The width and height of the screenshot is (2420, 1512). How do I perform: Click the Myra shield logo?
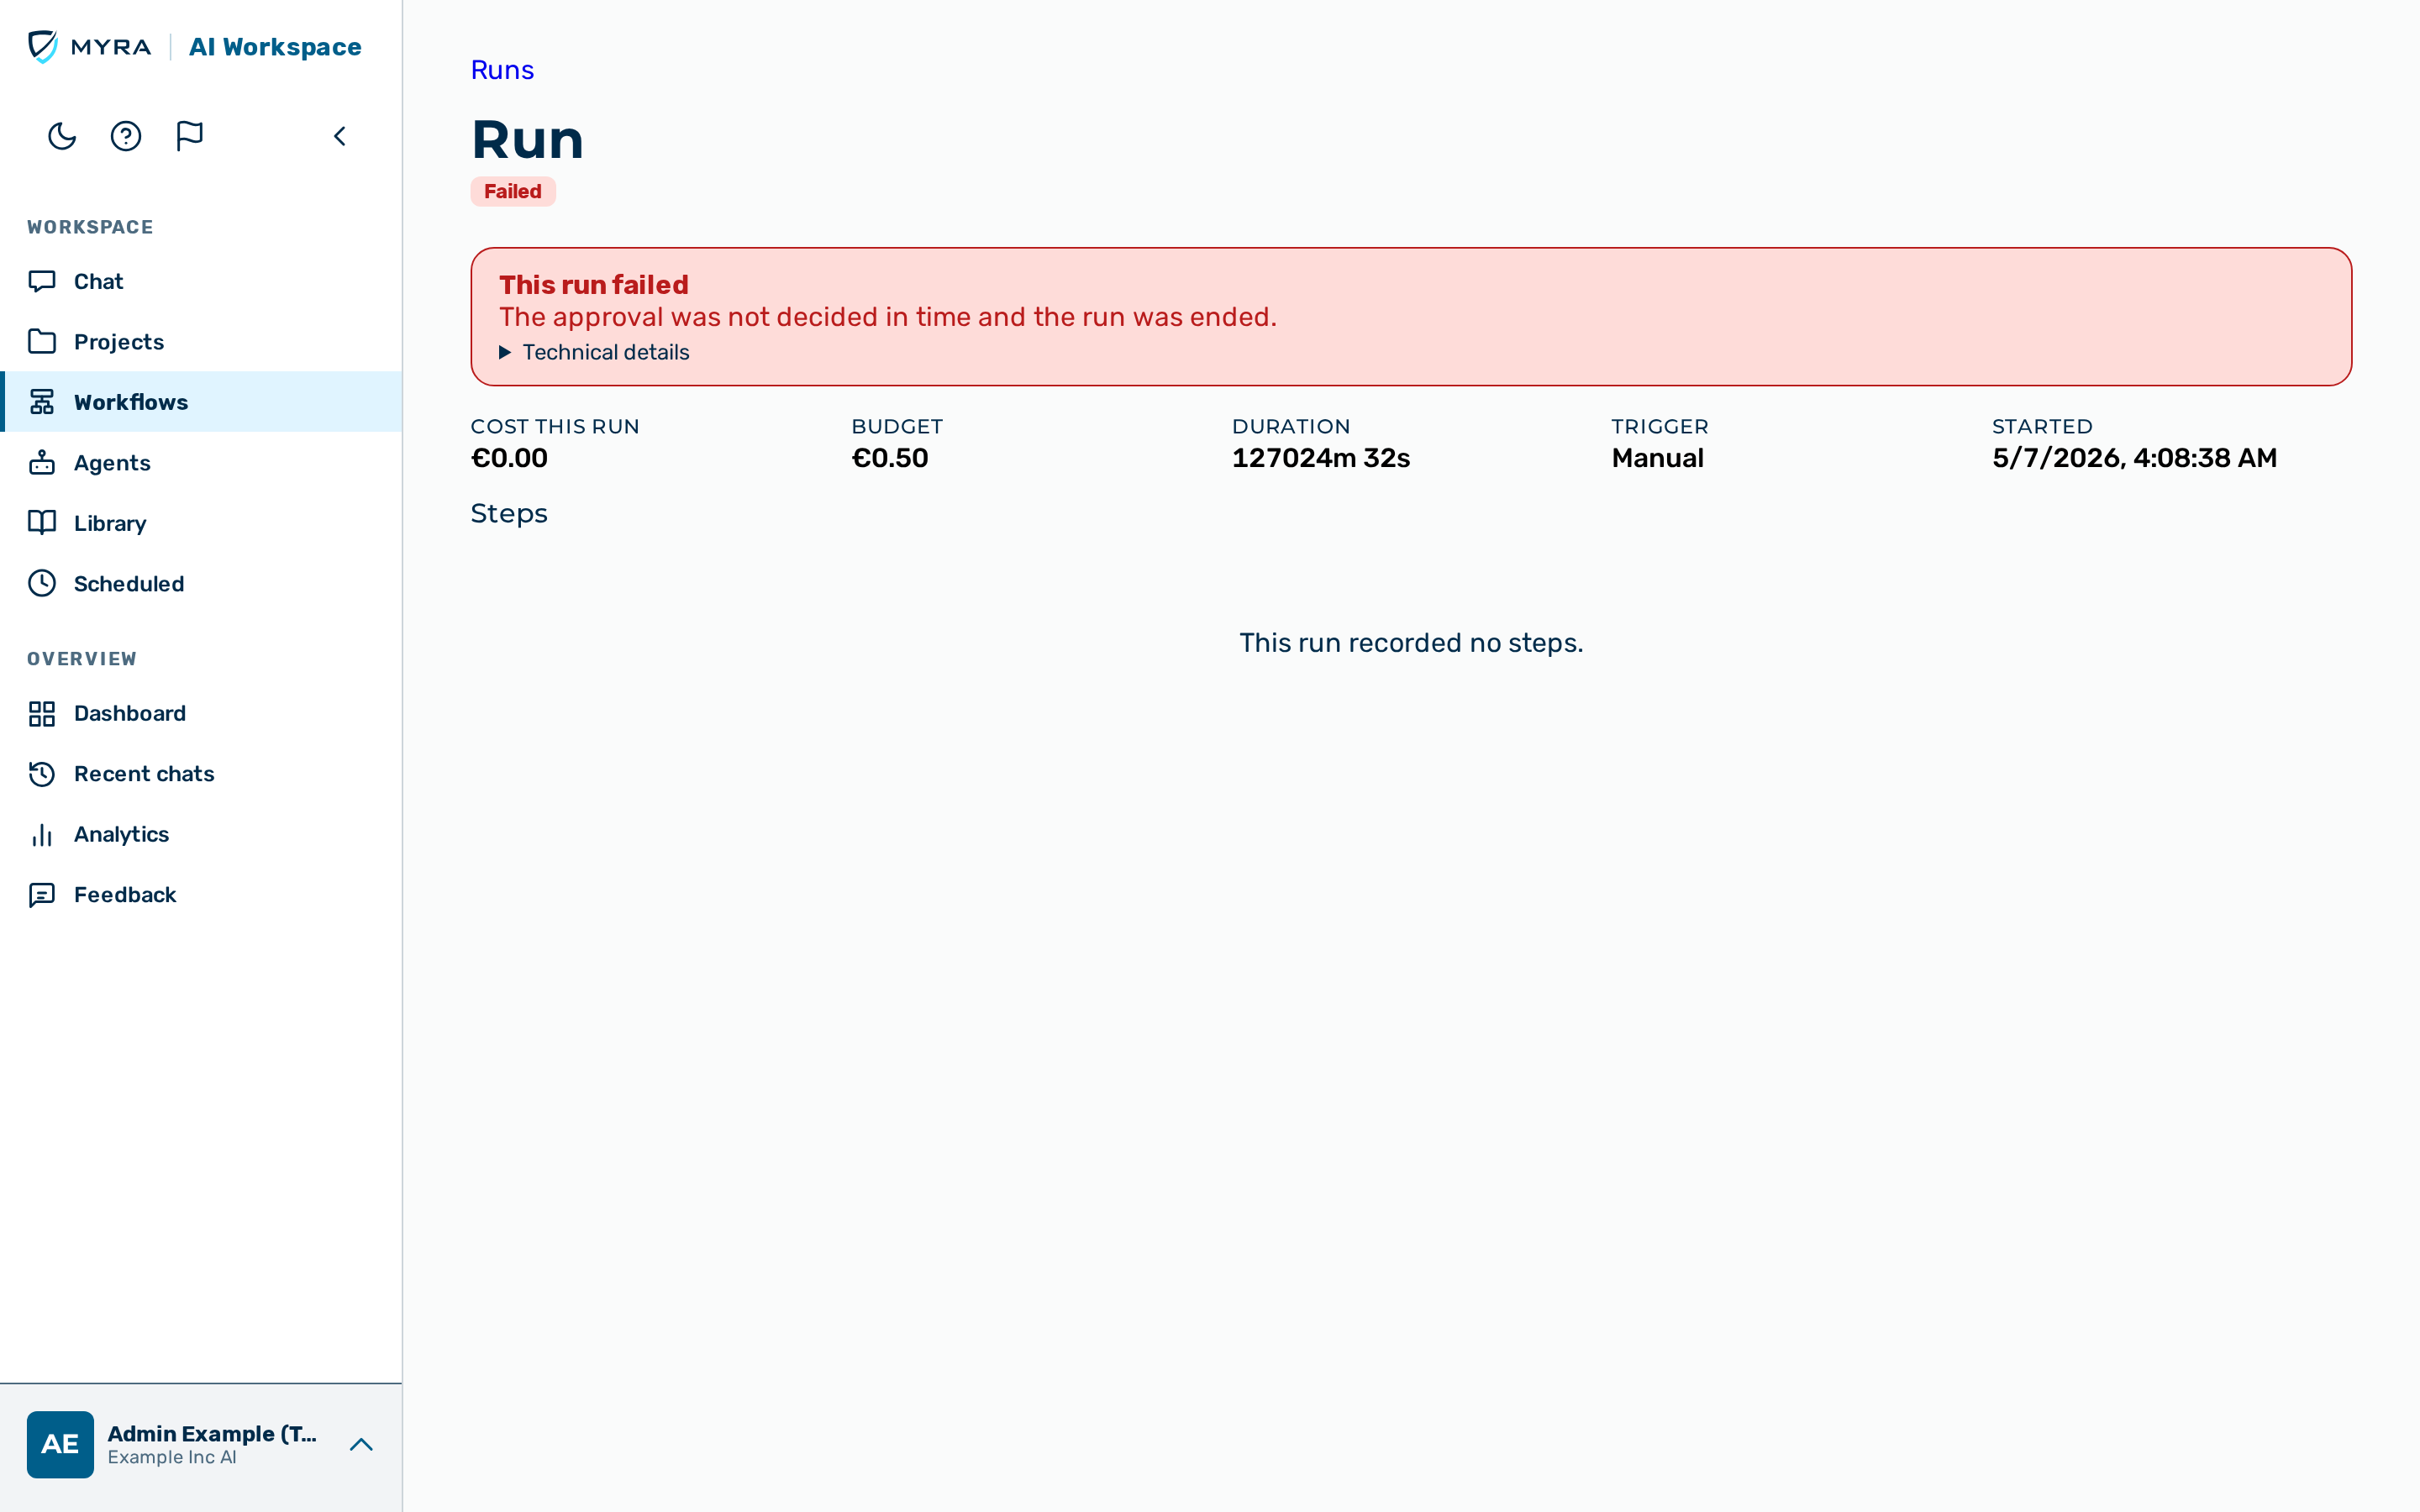click(43, 46)
